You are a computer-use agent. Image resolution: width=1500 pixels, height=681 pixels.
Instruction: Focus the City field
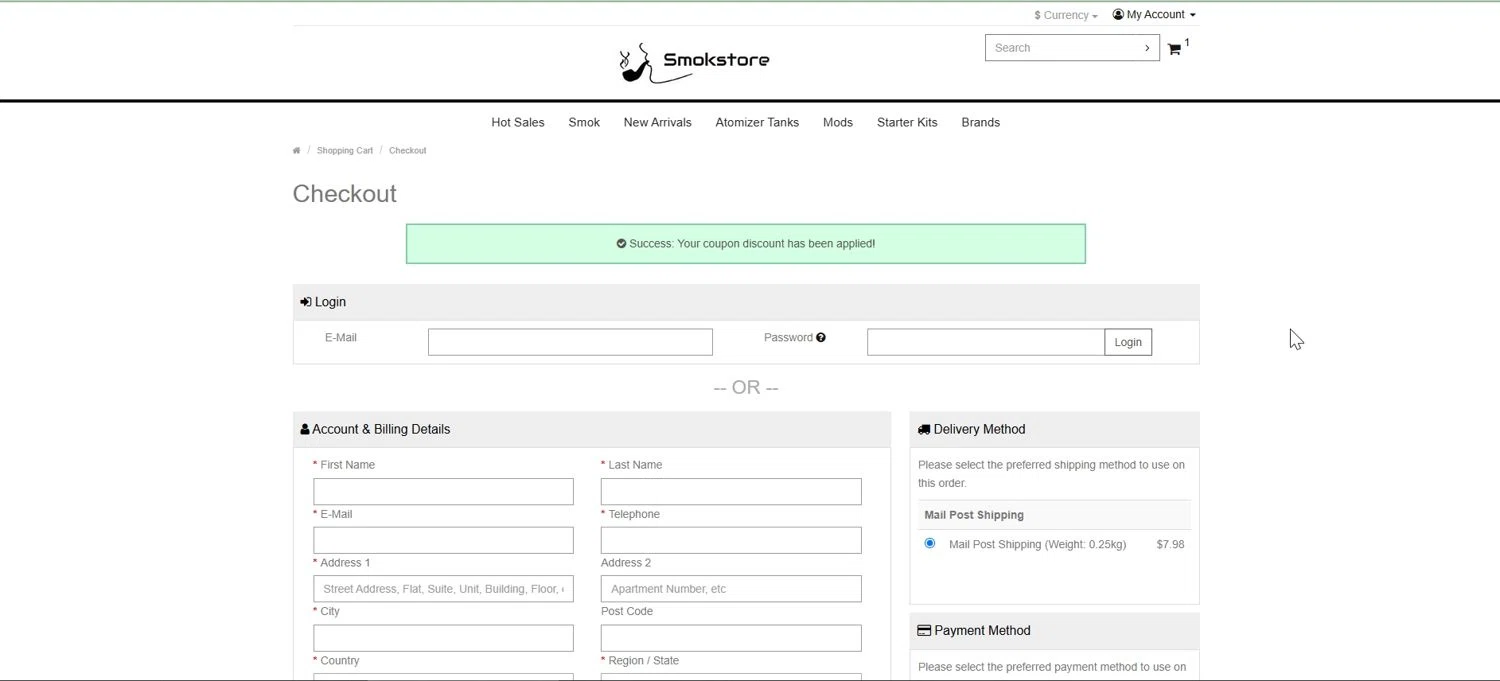[x=443, y=638]
